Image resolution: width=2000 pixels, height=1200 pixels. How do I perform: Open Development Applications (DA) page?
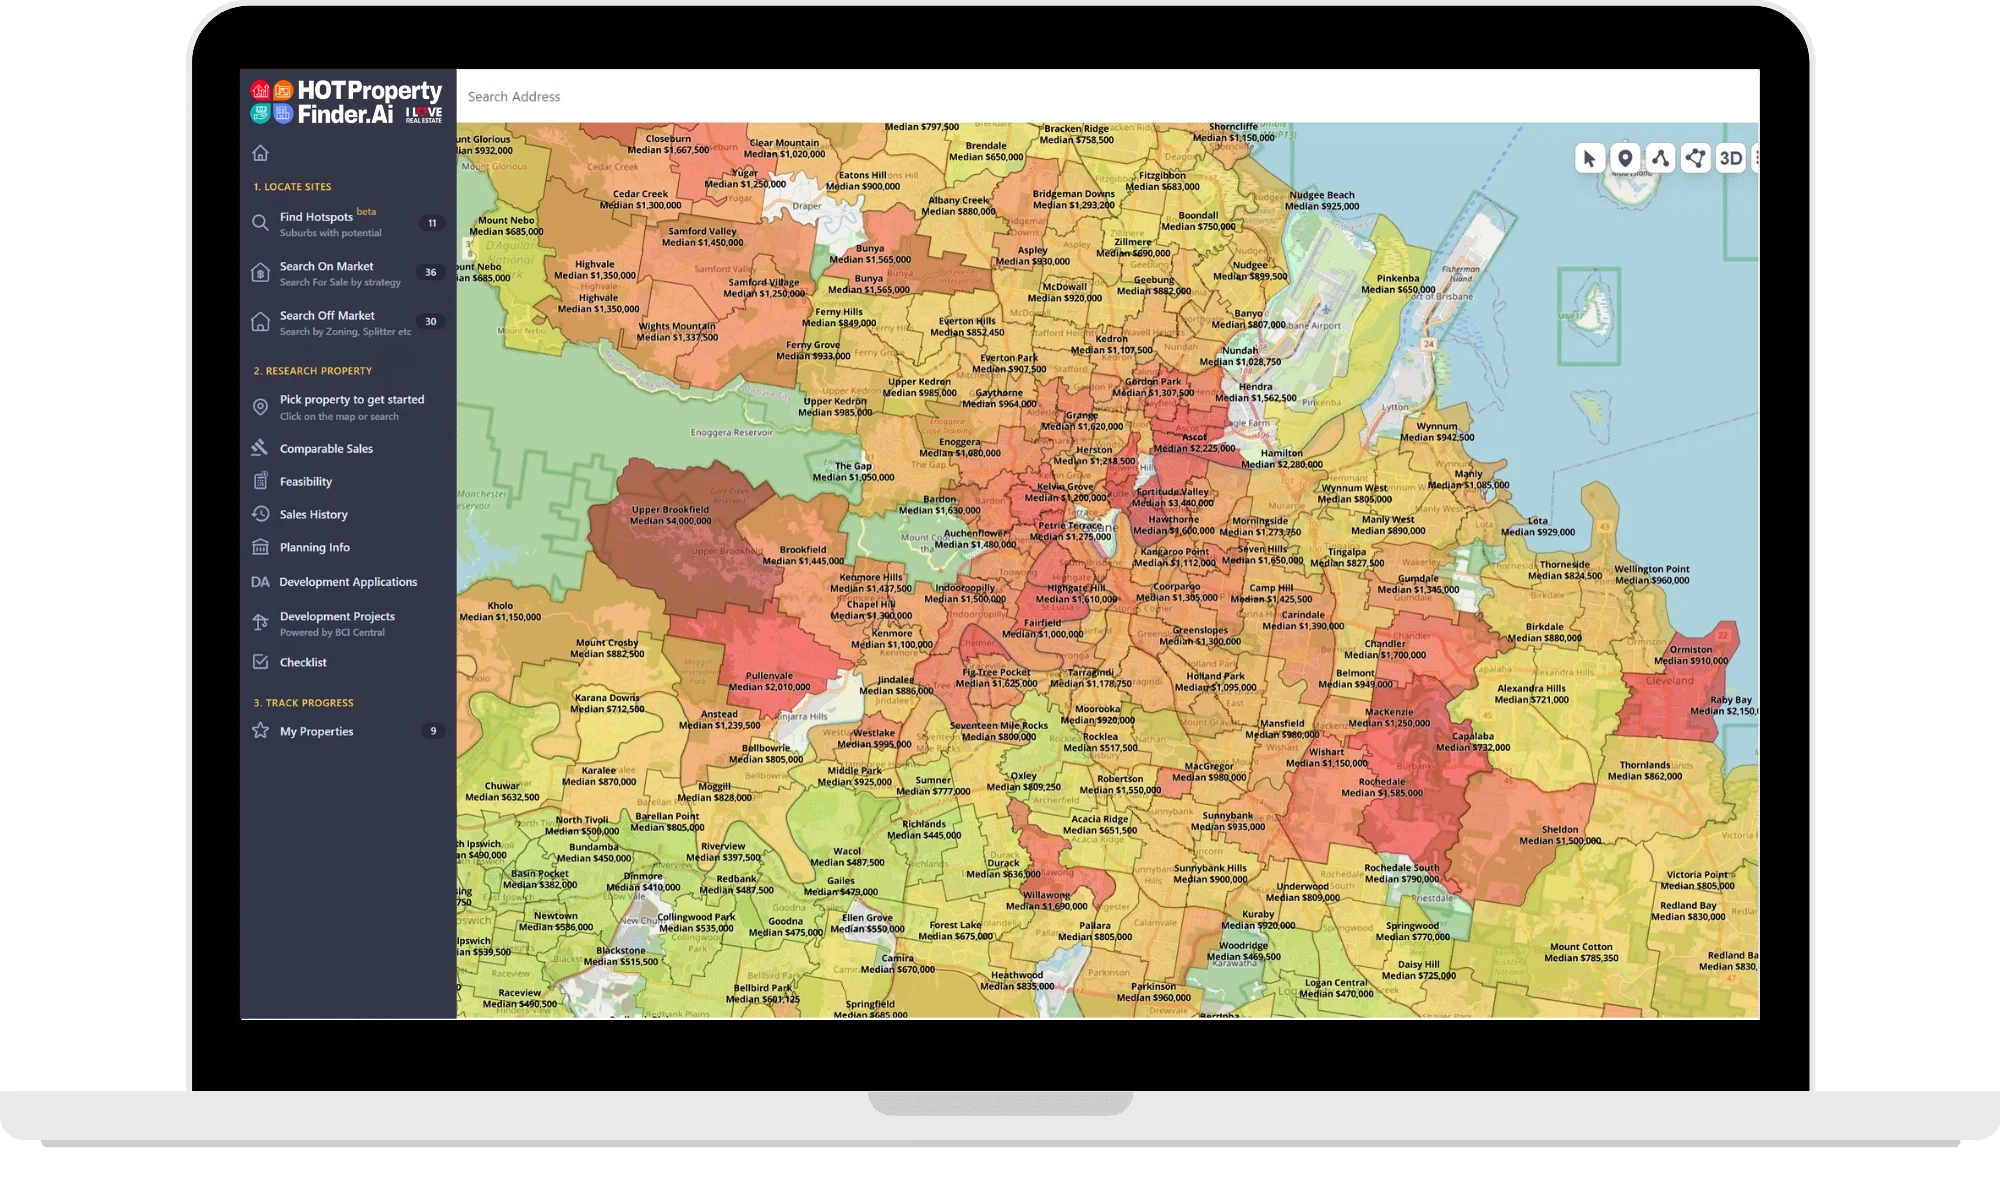347,581
